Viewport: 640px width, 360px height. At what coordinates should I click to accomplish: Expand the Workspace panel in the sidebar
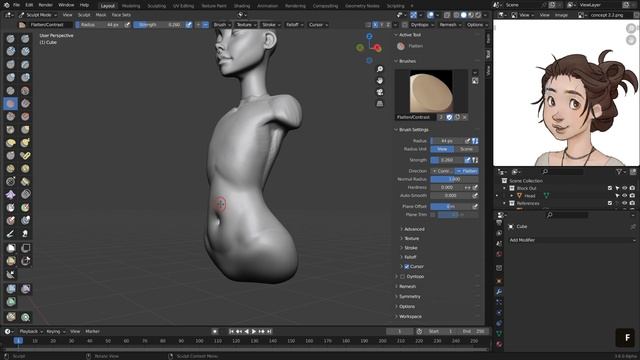coord(410,317)
